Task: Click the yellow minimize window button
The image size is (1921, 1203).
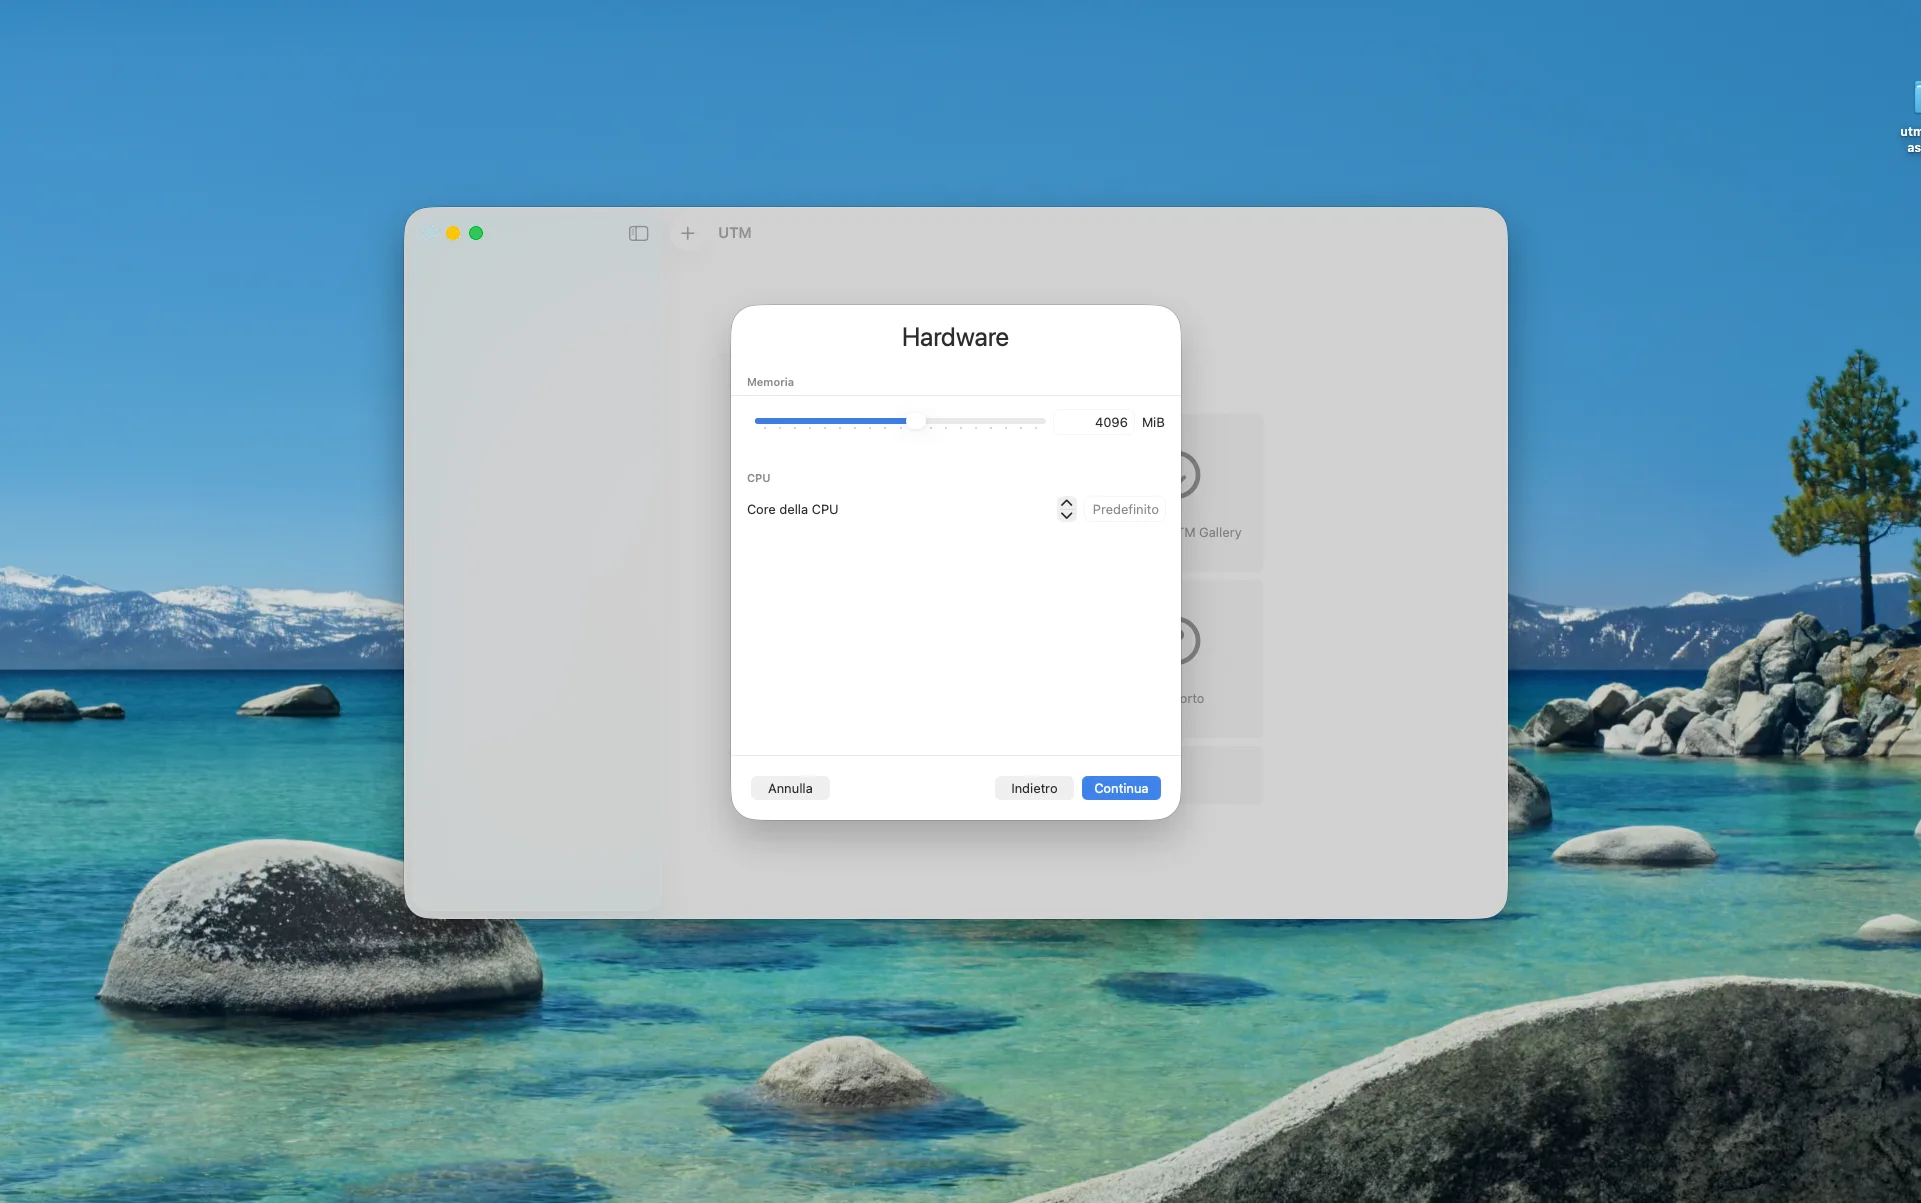Action: [453, 233]
